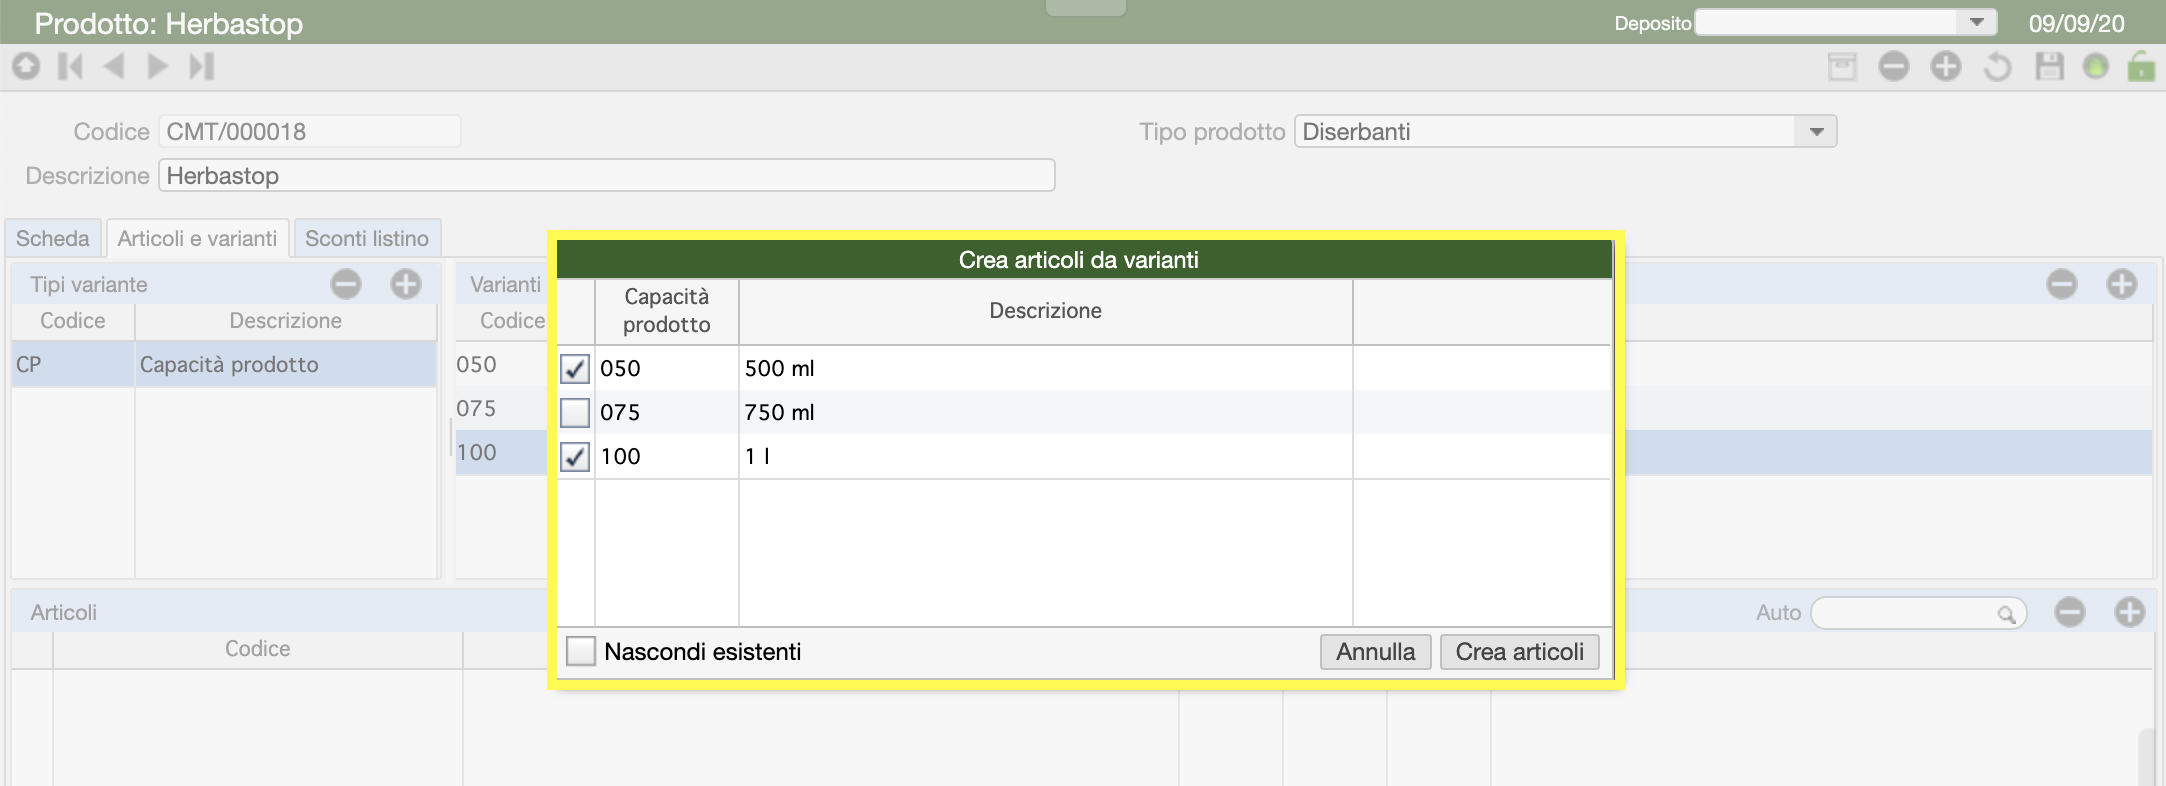Screen dimensions: 2166x786
Task: Click the Crea articoli da varianti title bar
Action: coord(1084,260)
